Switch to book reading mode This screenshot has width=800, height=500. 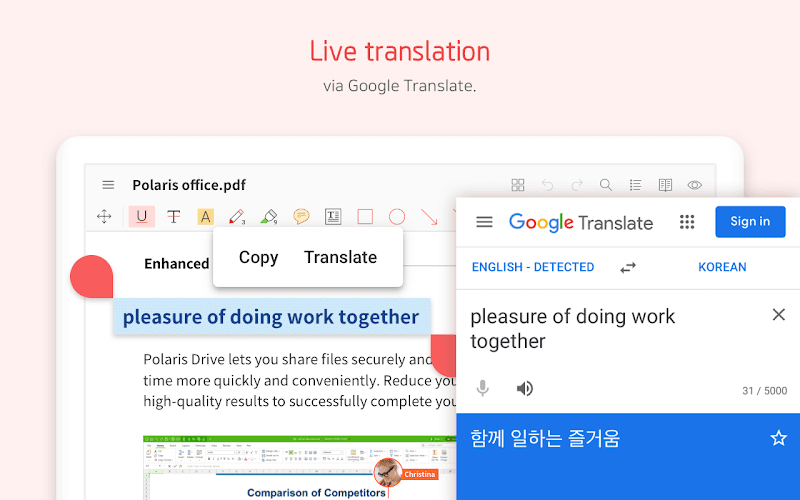pos(665,185)
